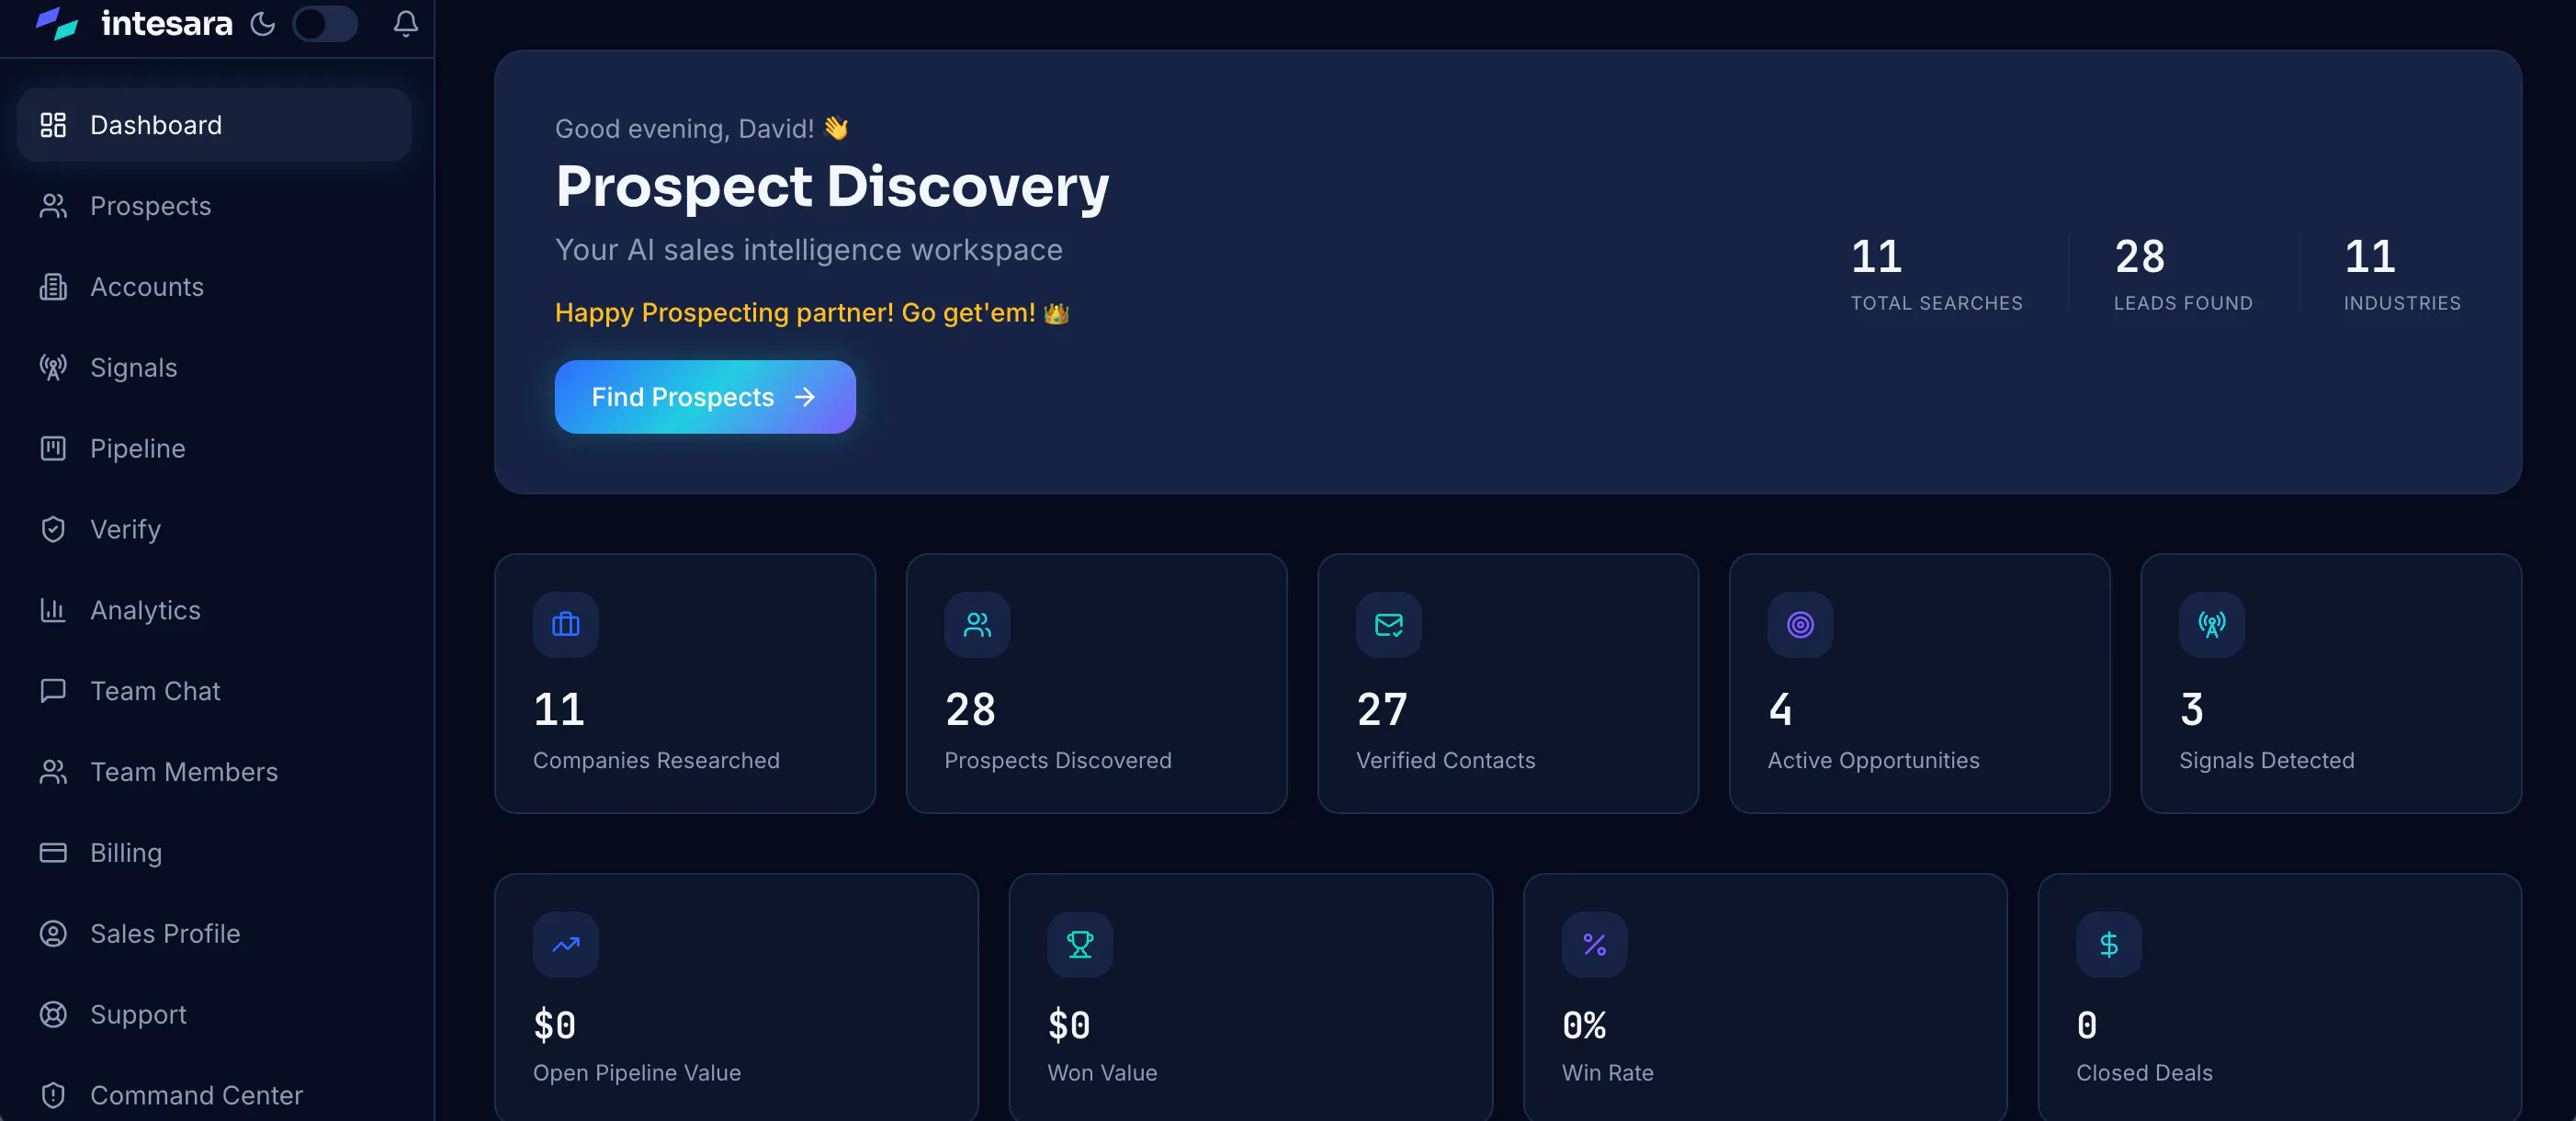The image size is (2576, 1121).
Task: Click the 'Closed Deals' label
Action: coord(2144,1073)
